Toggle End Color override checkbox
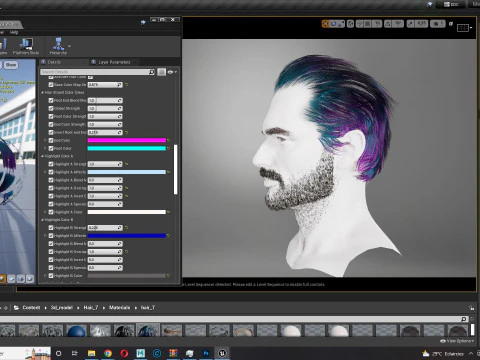This screenshot has width=480, height=360. 51,140
